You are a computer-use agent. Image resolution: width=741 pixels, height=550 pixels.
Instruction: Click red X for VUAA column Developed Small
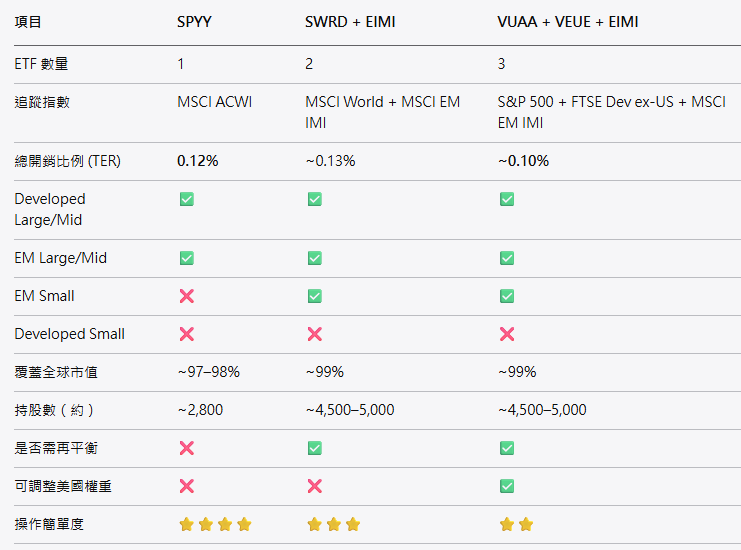[x=506, y=334]
